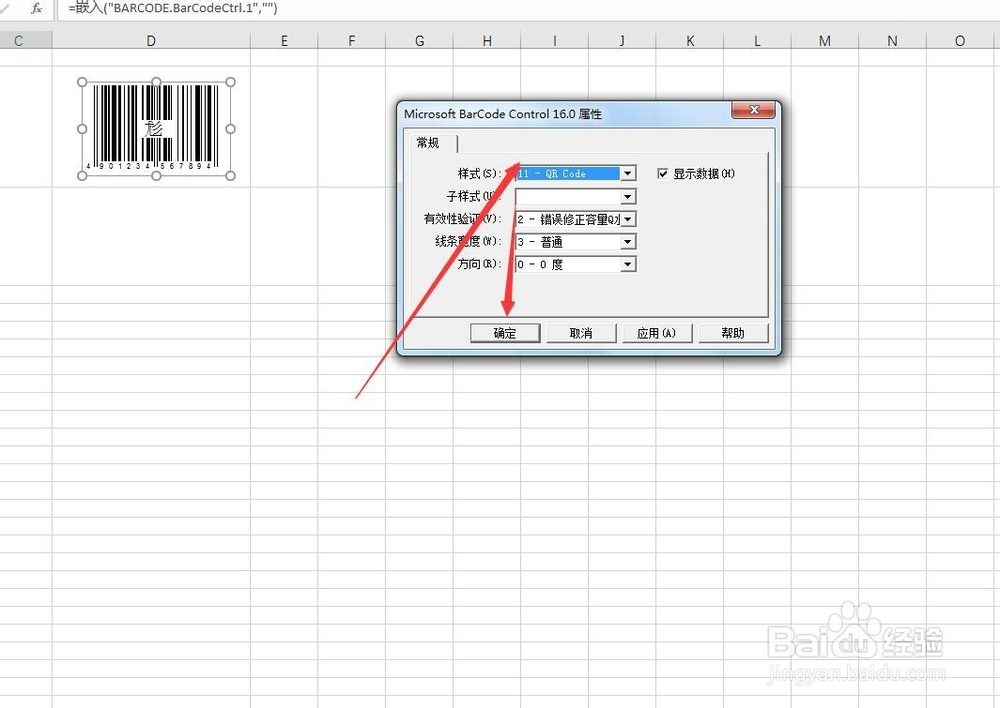The height and width of the screenshot is (708, 1000).
Task: Select column F header
Action: coord(351,41)
